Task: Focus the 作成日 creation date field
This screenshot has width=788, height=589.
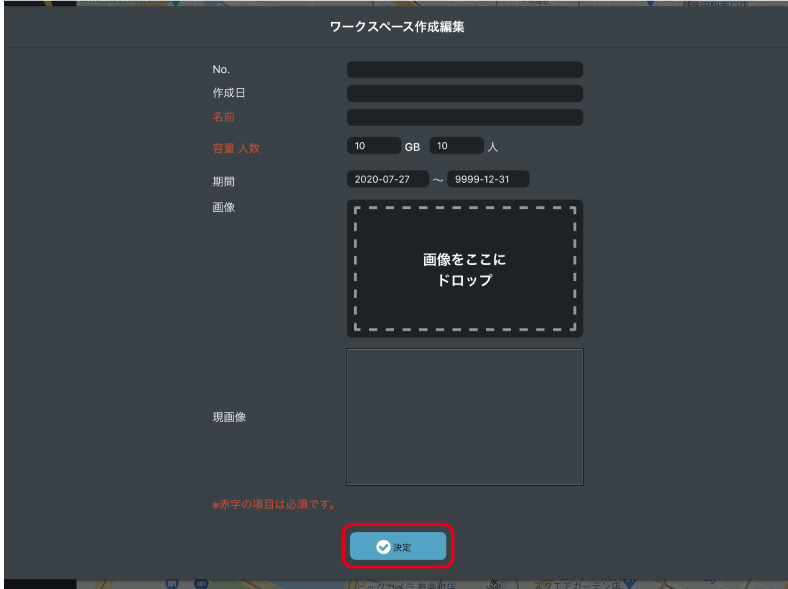Action: pos(464,94)
